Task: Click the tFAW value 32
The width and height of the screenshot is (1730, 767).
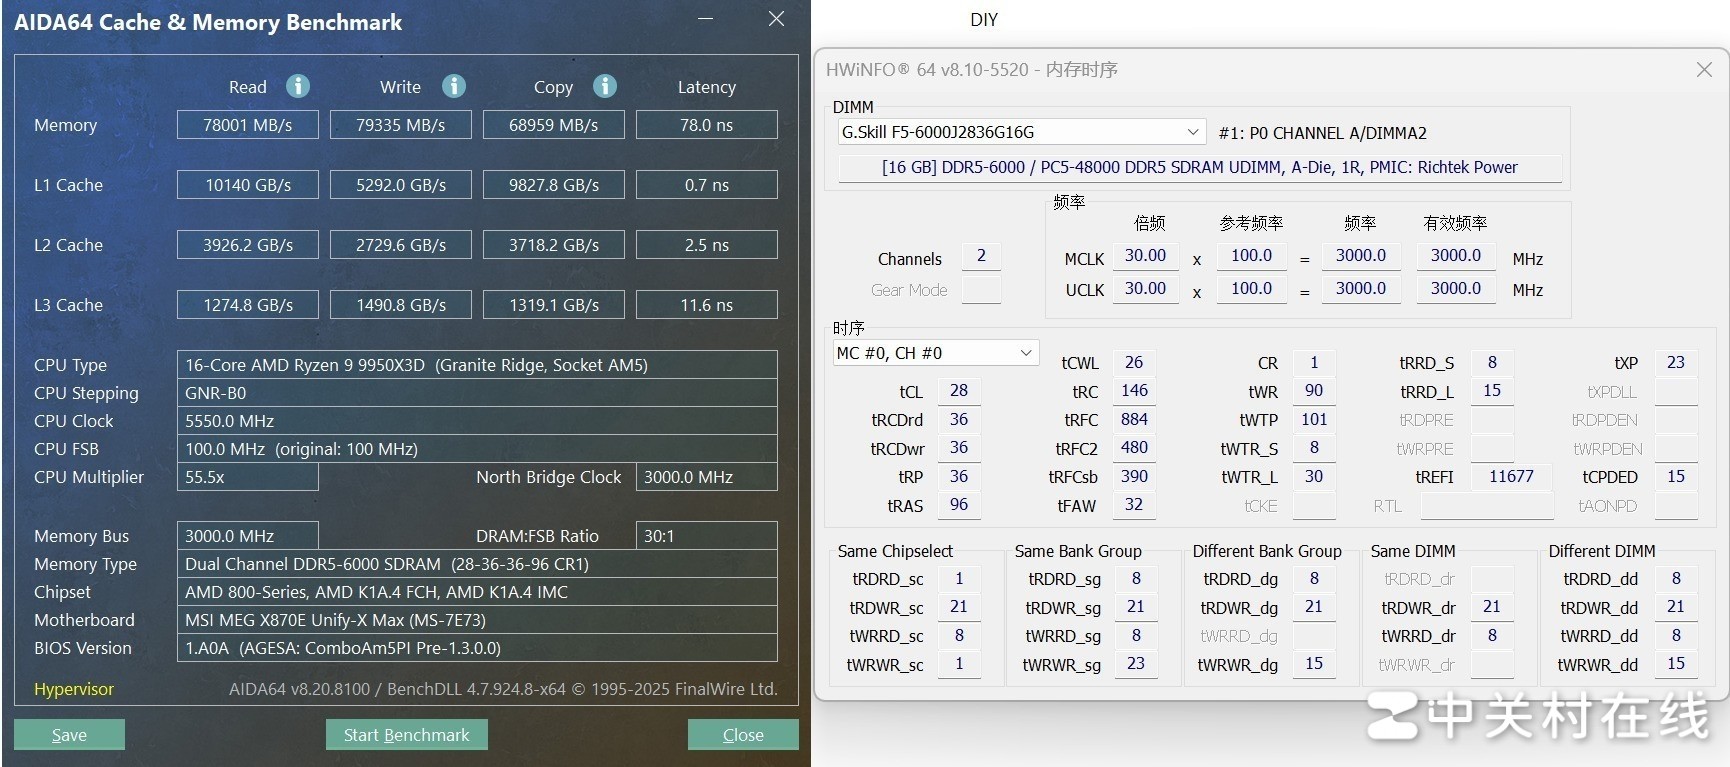Action: pyautogui.click(x=1134, y=505)
